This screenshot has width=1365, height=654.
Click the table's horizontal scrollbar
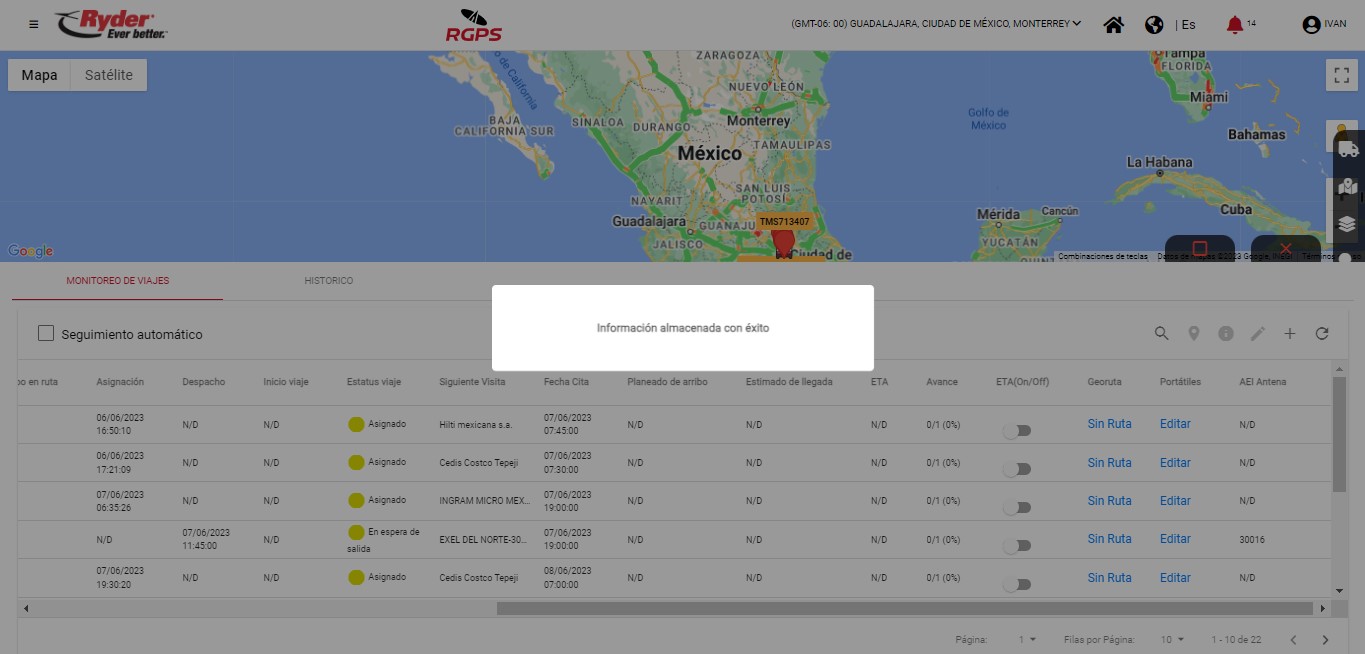pyautogui.click(x=904, y=608)
